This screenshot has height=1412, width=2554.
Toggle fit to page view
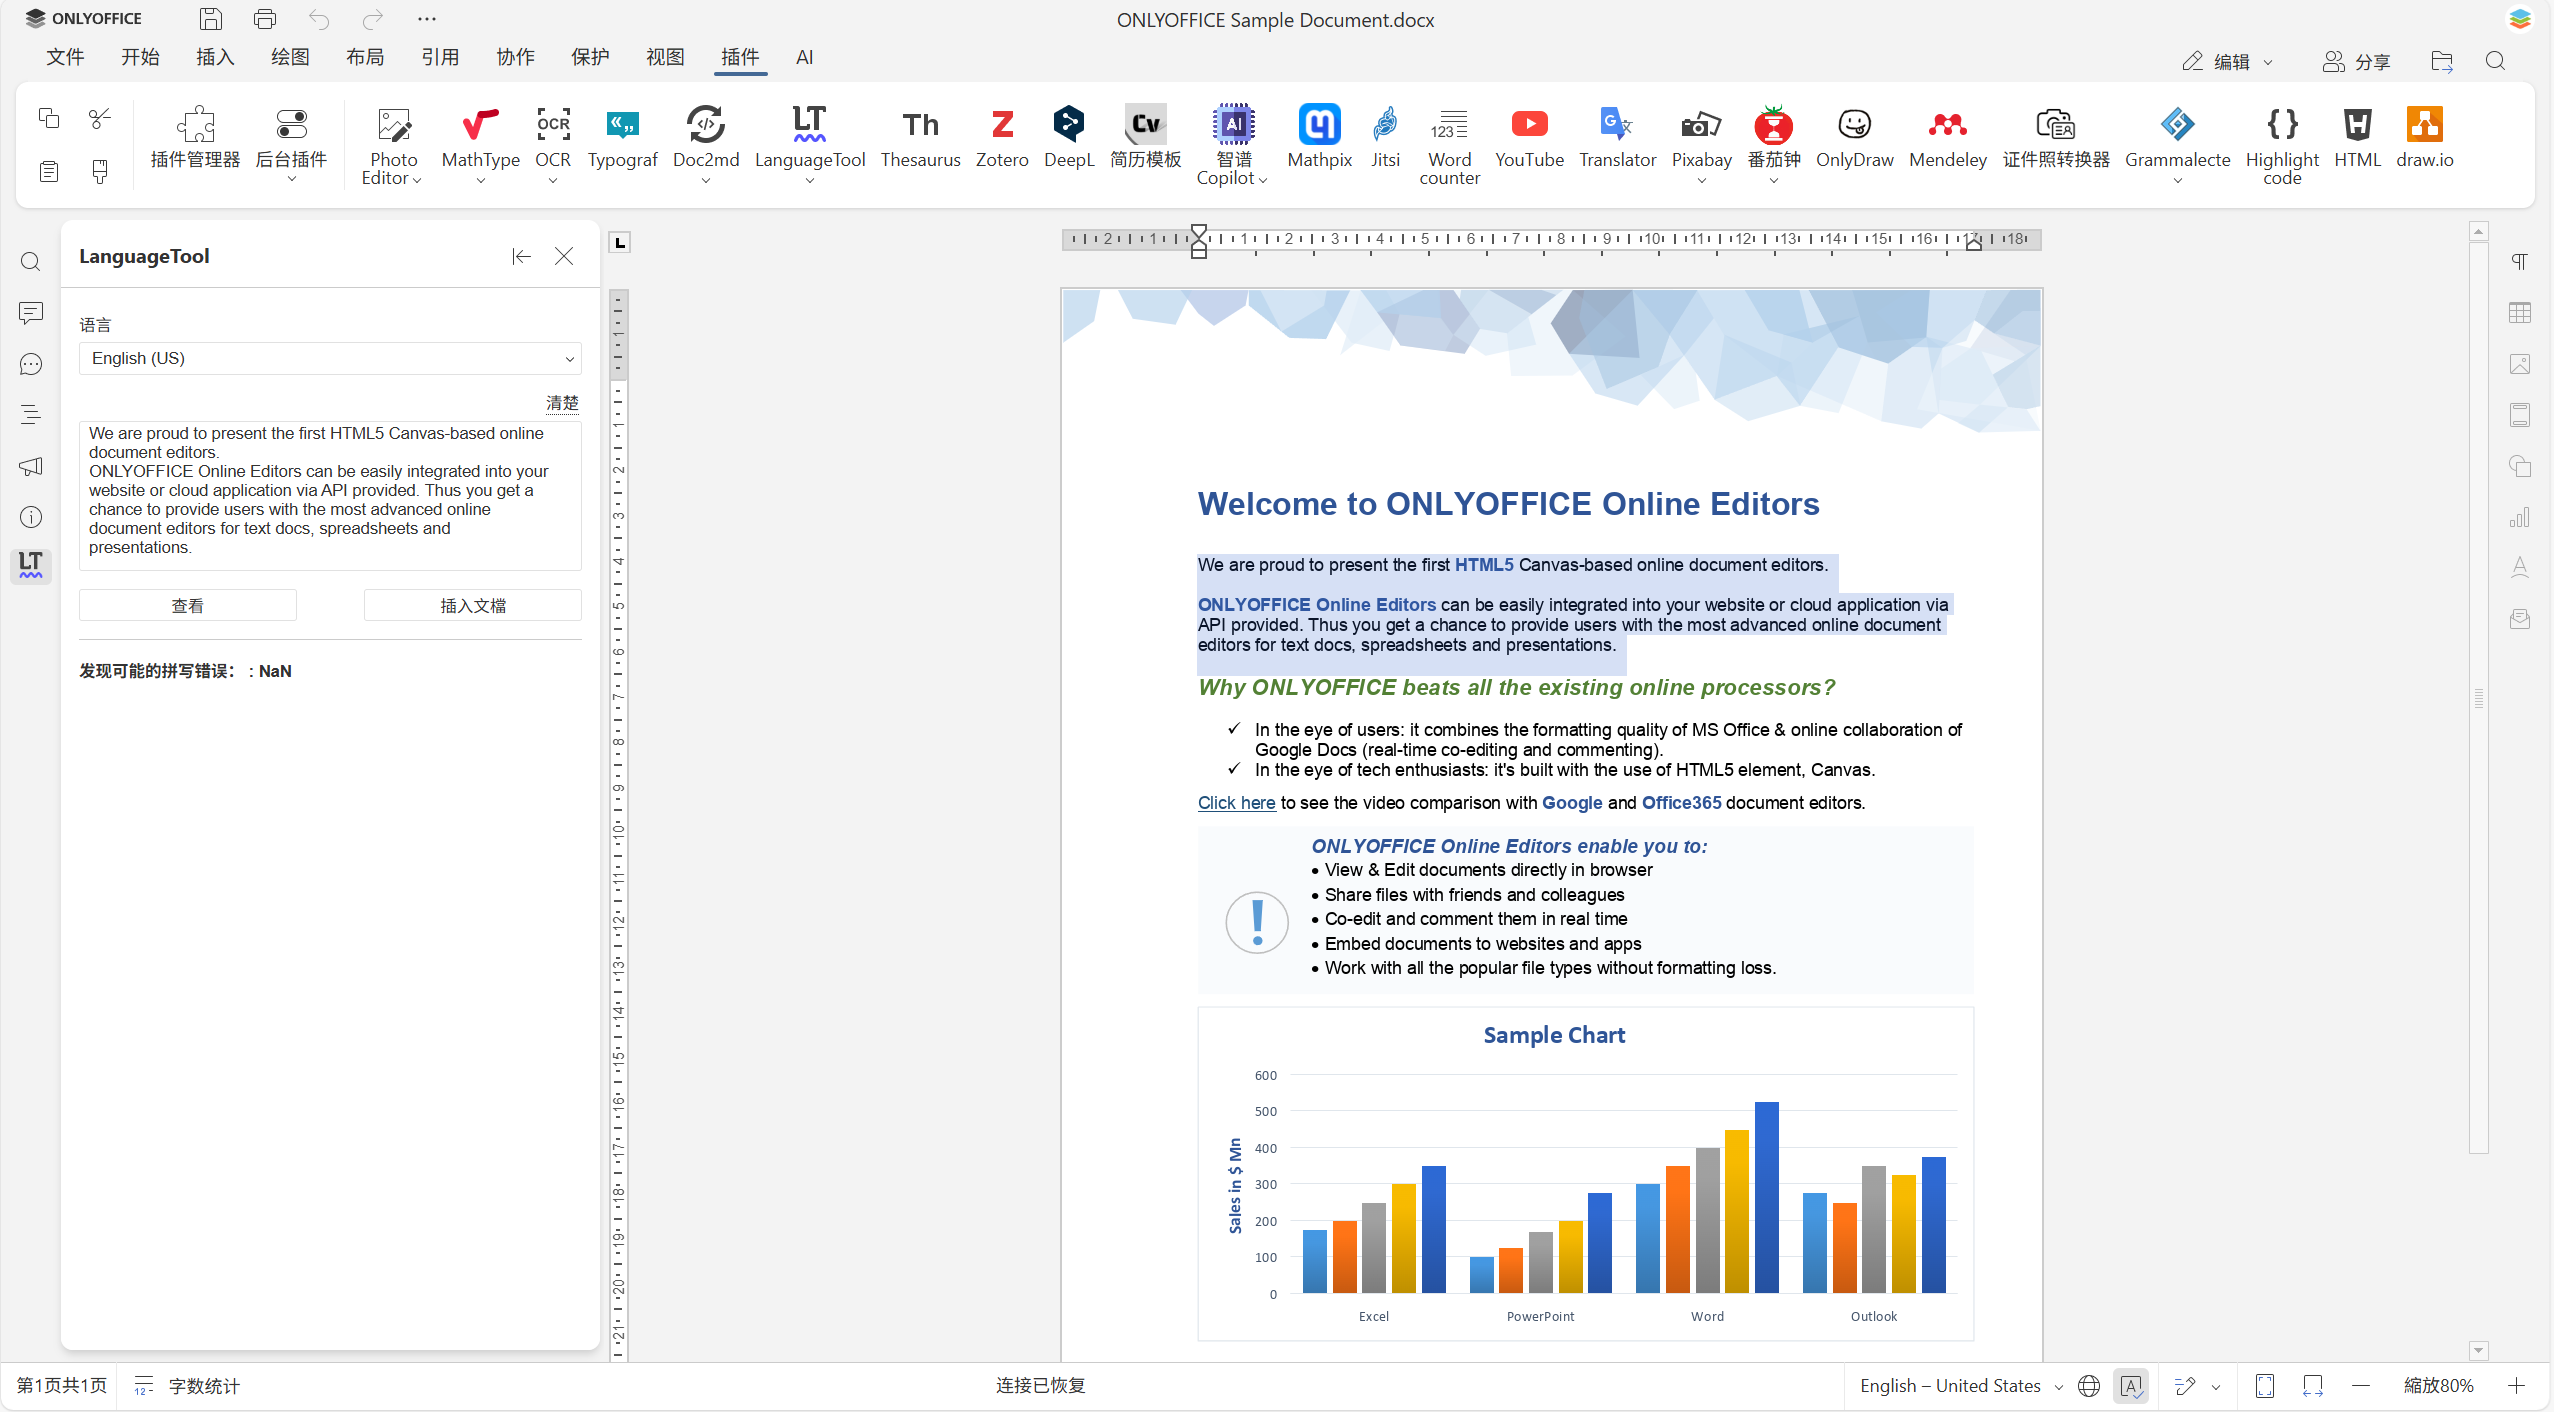click(2265, 1386)
